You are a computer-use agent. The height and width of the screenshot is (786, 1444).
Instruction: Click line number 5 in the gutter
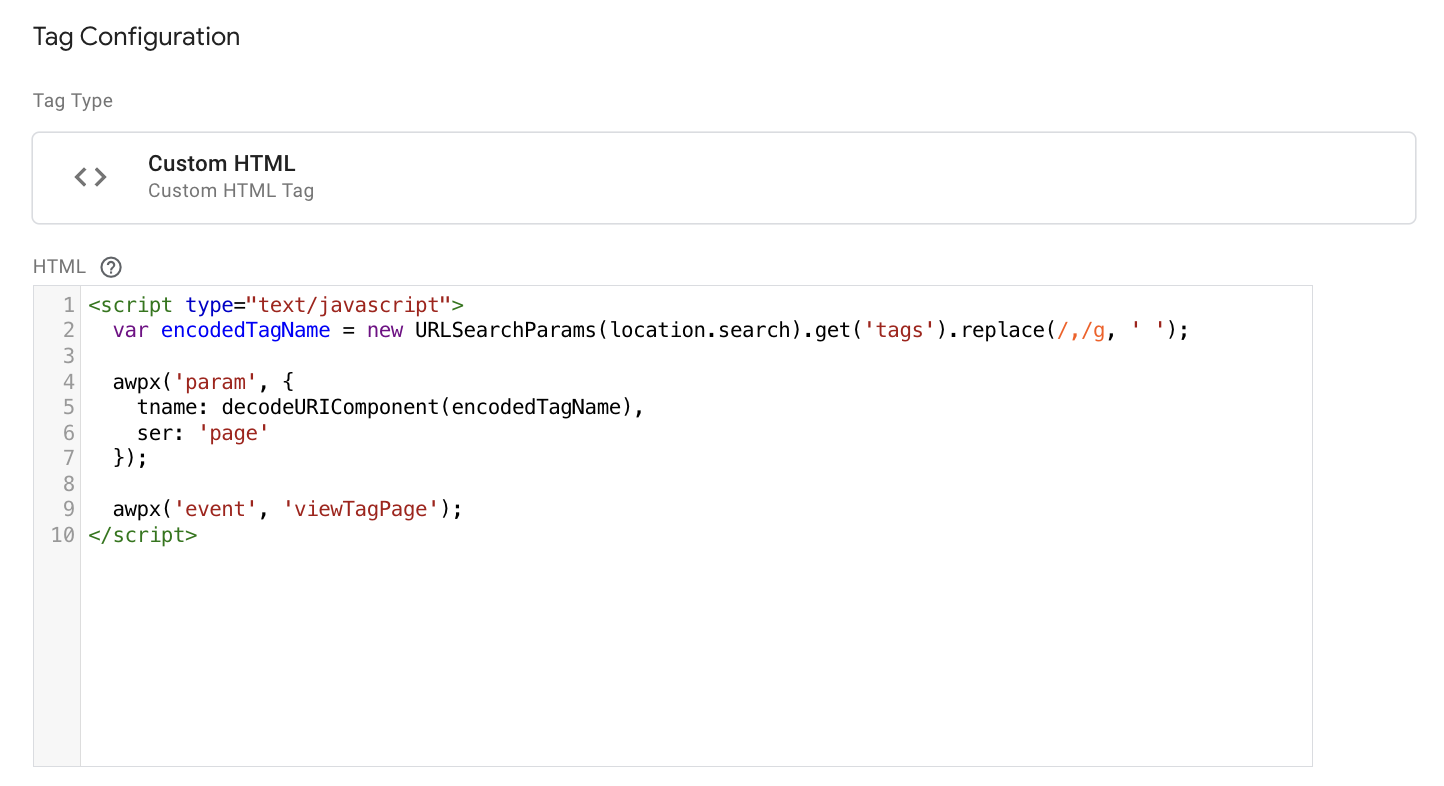tap(68, 407)
